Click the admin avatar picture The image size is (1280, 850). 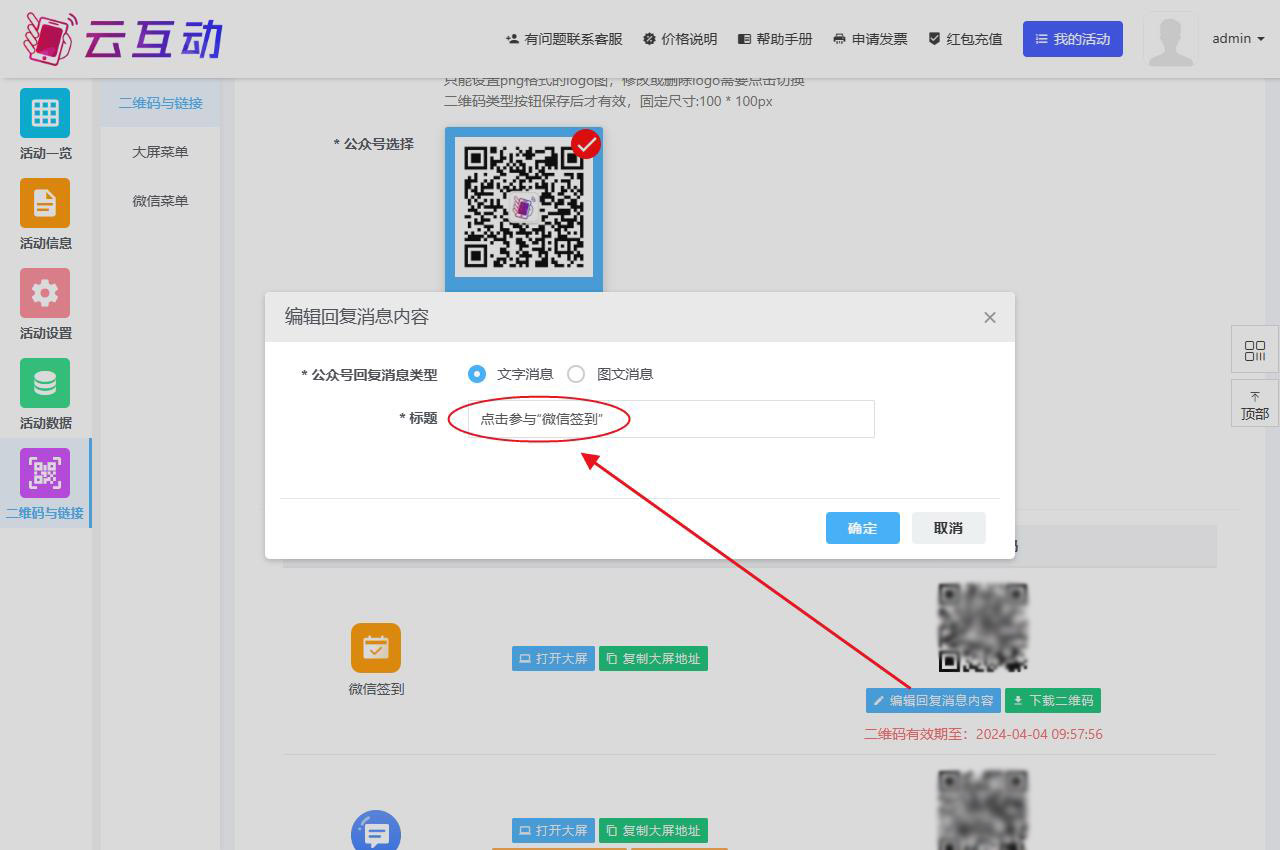[1170, 39]
